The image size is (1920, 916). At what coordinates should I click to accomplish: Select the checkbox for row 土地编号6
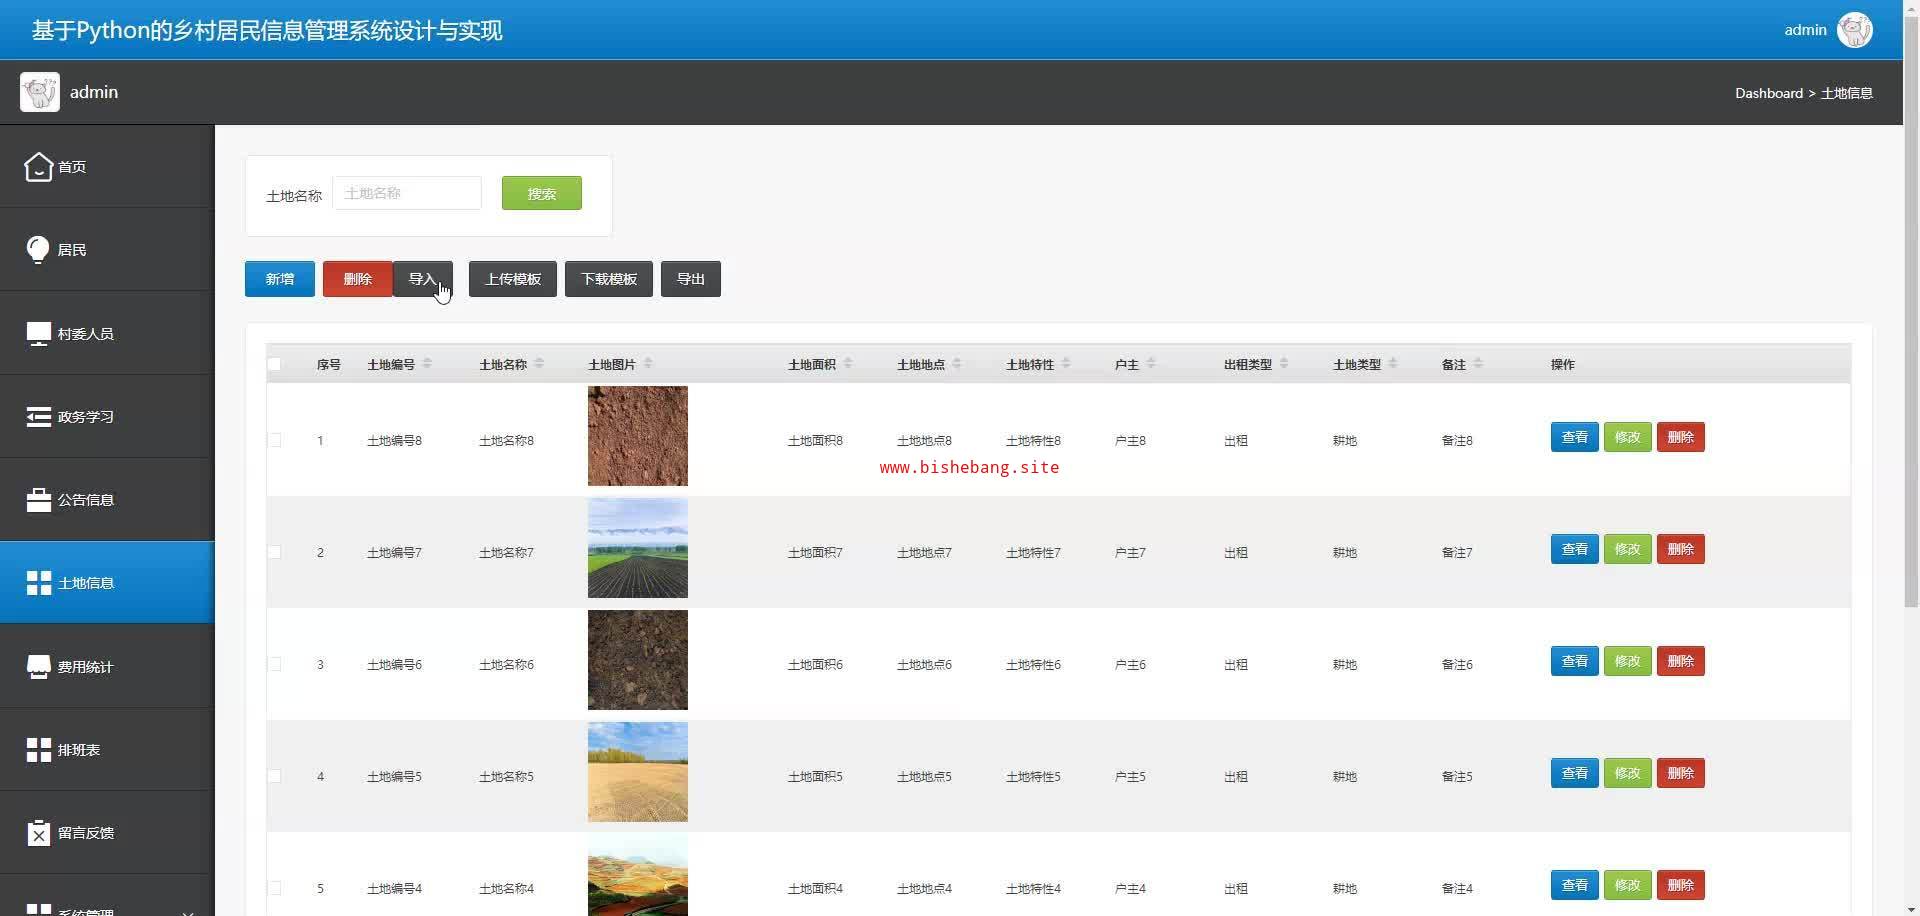(x=275, y=665)
